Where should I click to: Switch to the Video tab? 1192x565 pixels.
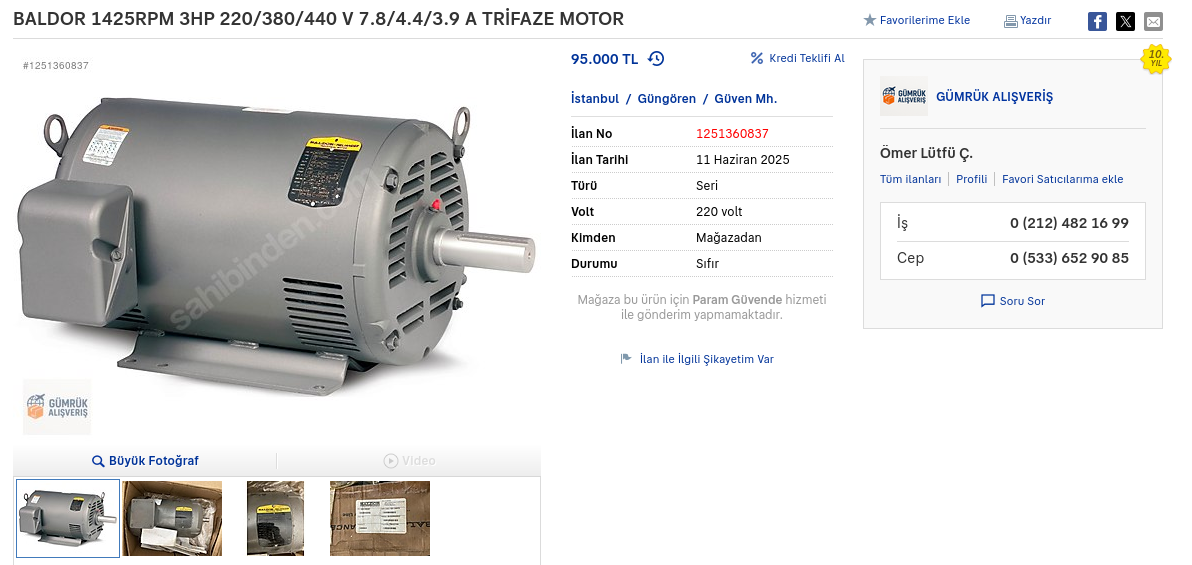(x=409, y=461)
